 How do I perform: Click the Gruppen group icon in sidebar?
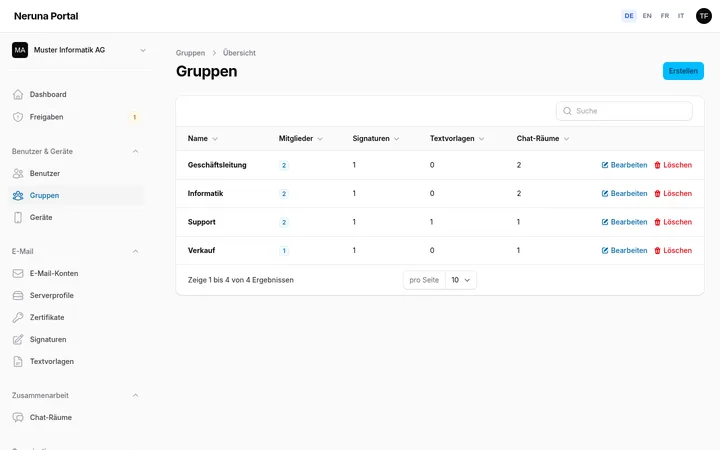coord(18,196)
